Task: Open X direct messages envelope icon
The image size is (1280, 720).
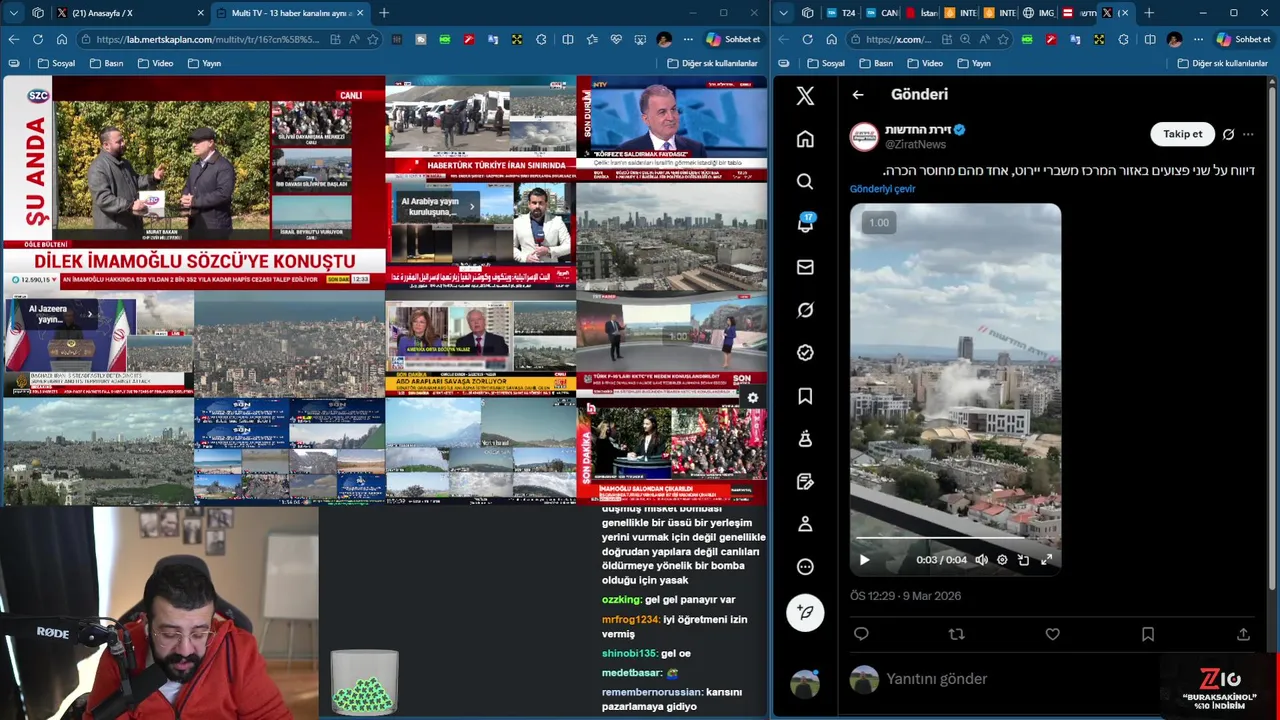Action: 805,267
